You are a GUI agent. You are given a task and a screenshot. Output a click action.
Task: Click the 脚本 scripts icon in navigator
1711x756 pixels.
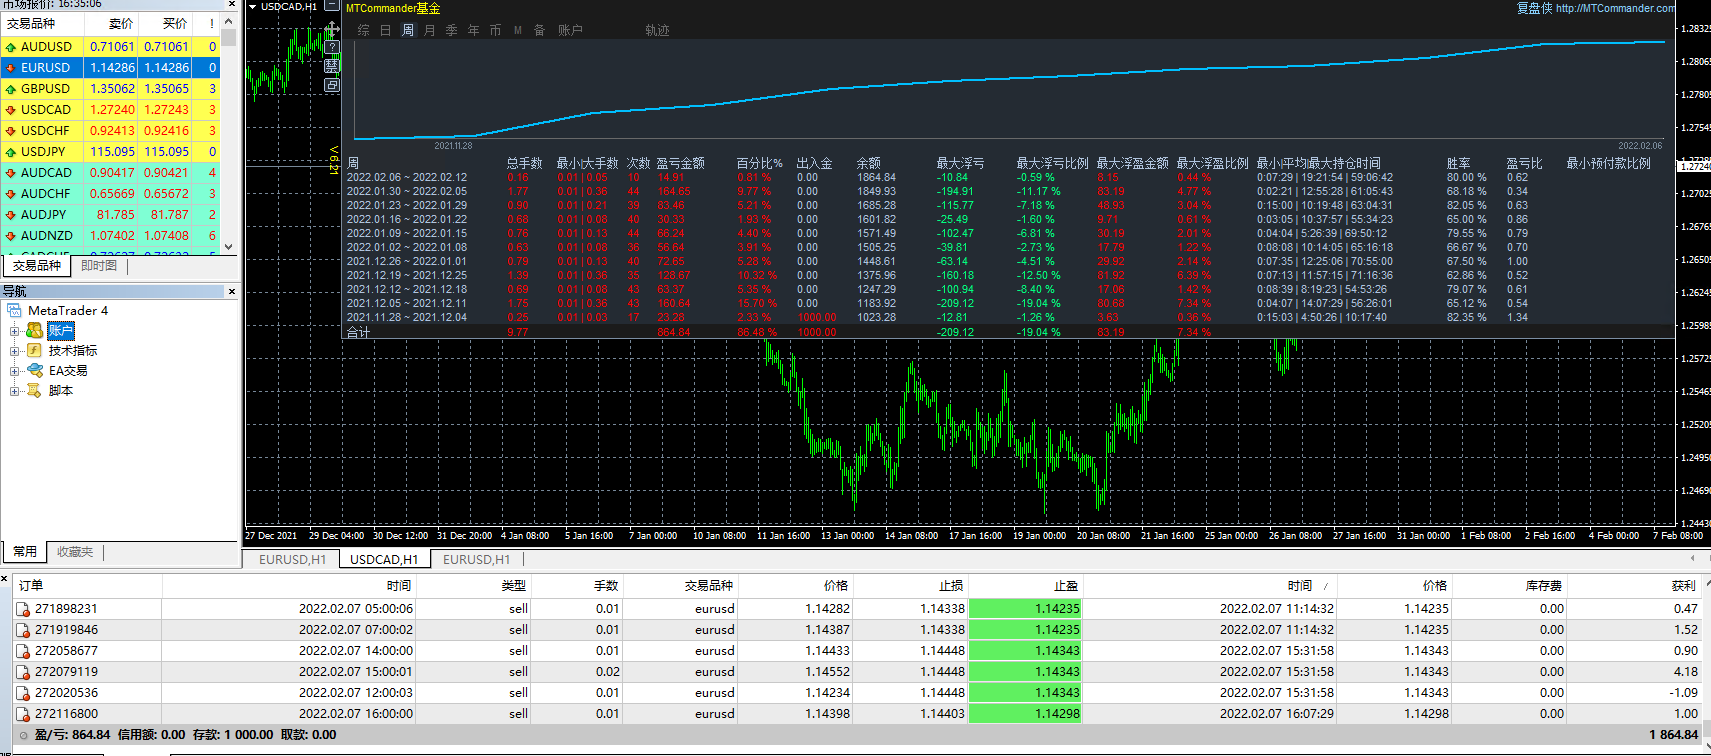pyautogui.click(x=34, y=391)
